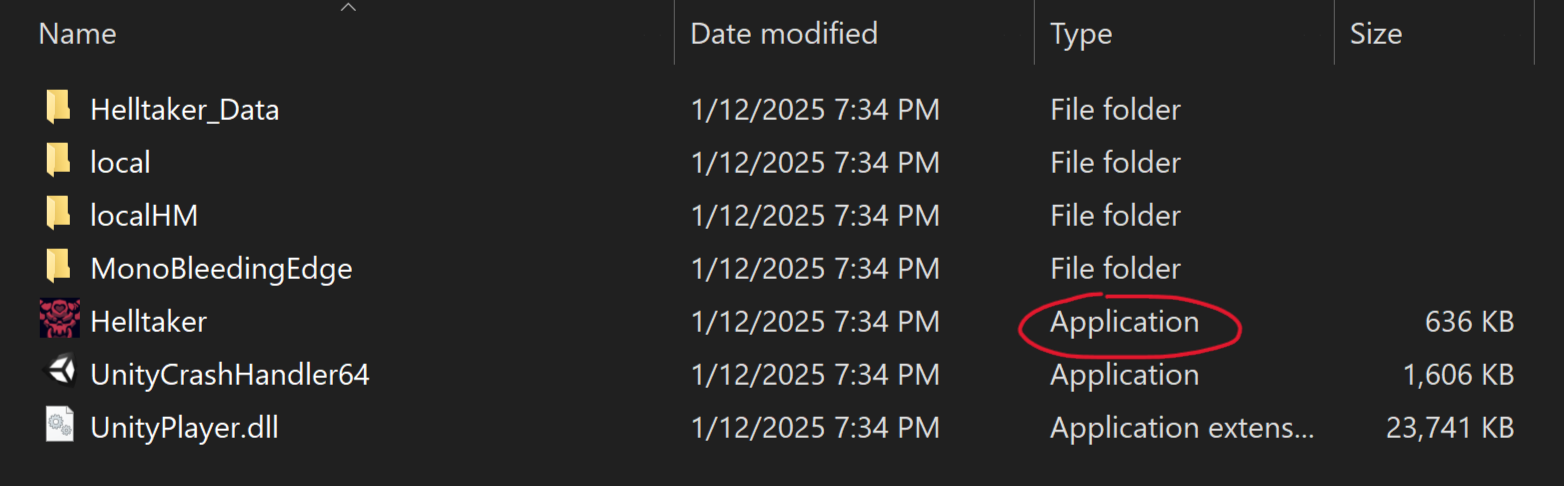Sort by the Size column header

point(1376,34)
